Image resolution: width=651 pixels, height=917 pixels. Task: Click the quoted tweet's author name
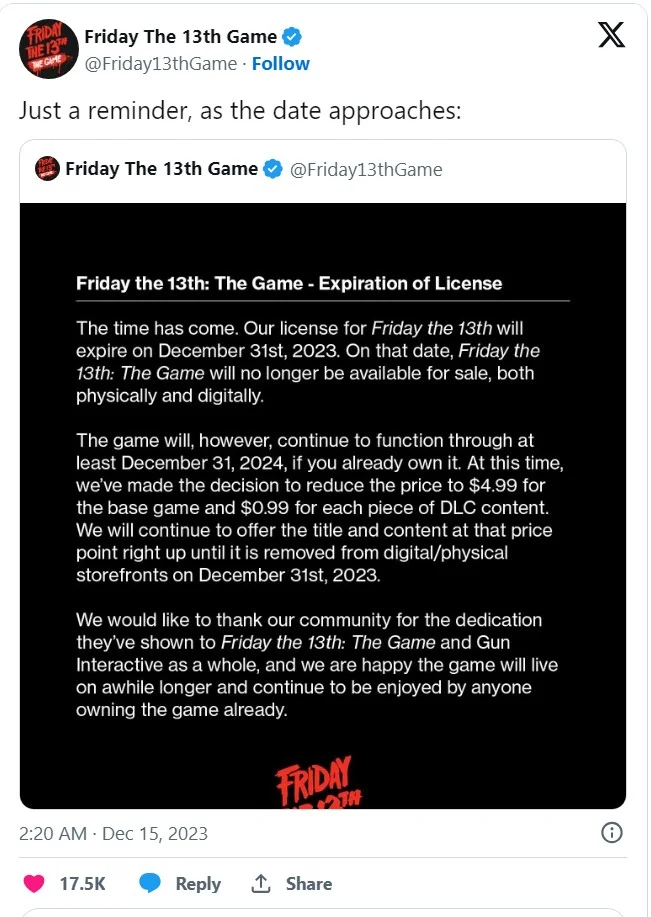click(x=161, y=169)
